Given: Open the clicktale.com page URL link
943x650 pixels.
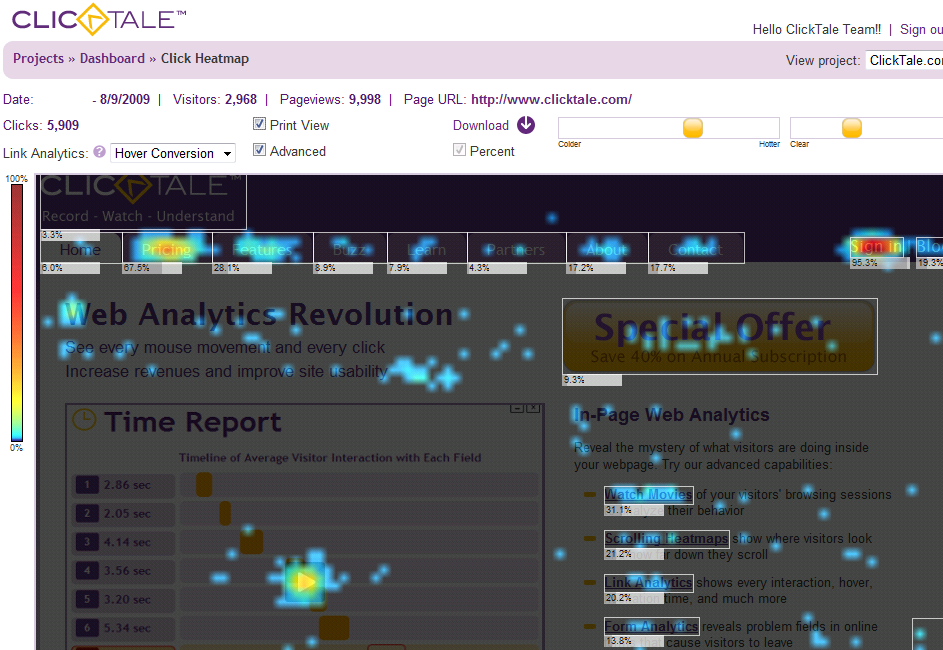Looking at the screenshot, I should click(551, 100).
